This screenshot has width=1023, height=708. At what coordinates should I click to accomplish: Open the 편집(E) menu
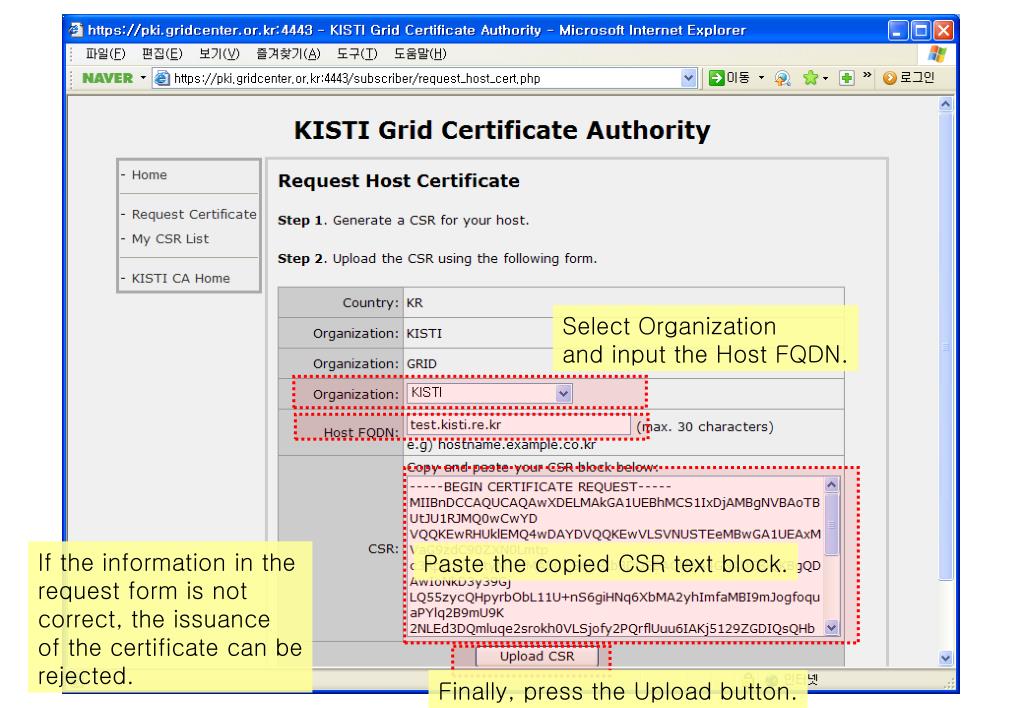(162, 54)
